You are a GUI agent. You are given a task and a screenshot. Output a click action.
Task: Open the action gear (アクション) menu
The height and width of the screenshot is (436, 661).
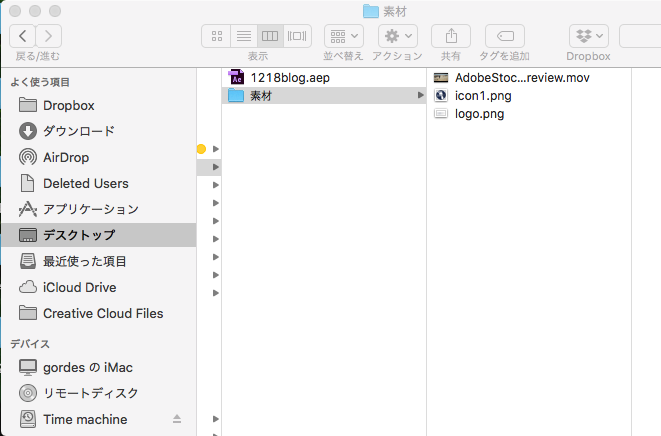[x=398, y=36]
